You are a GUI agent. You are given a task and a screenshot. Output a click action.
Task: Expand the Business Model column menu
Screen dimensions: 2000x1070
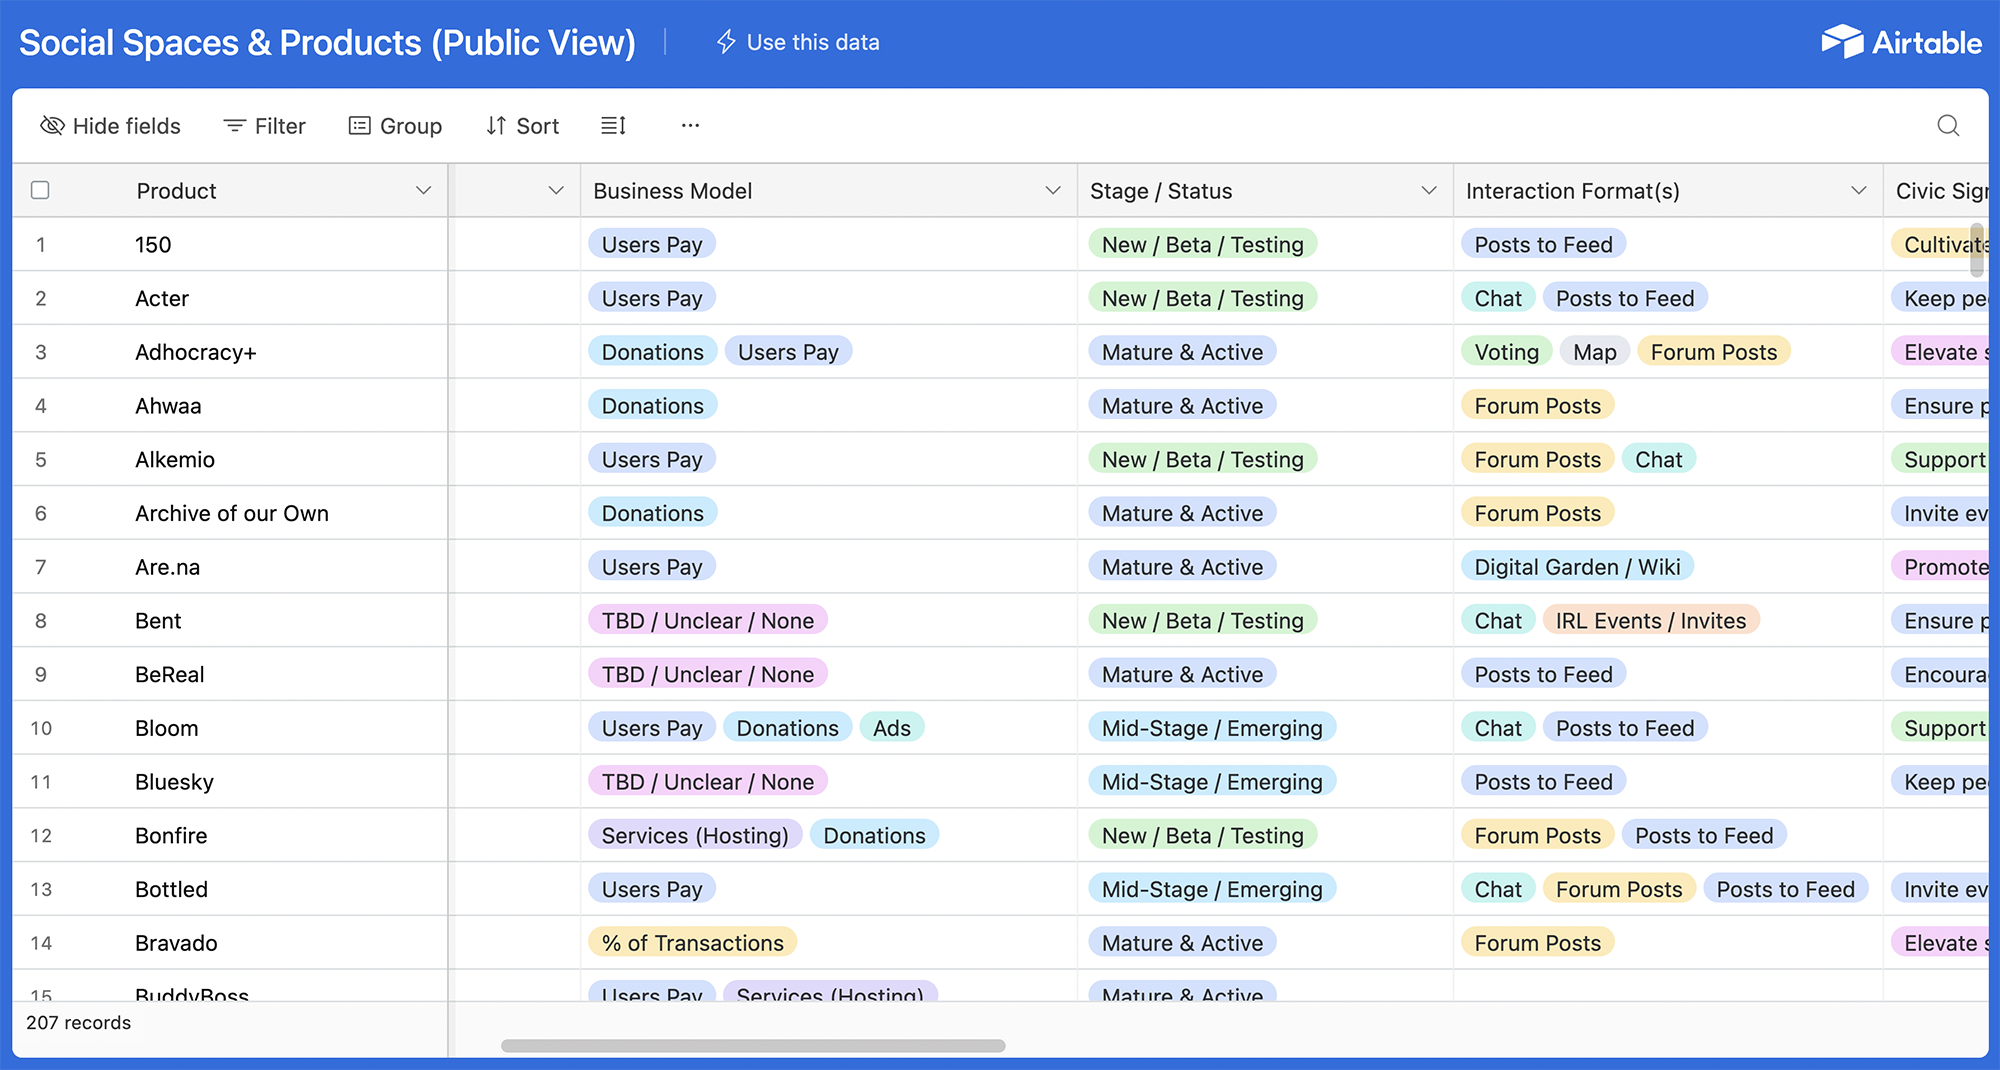[1052, 190]
